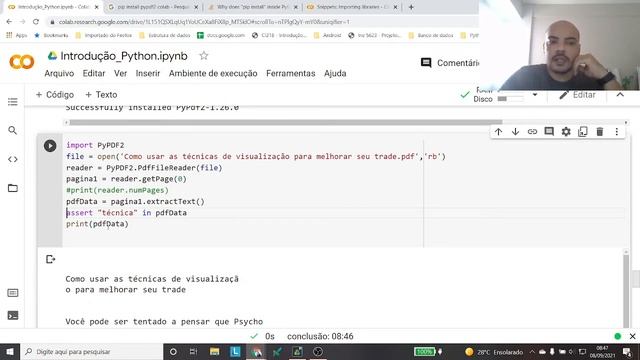The height and width of the screenshot is (360, 640).
Task: Open File Explorer from the taskbar
Action: pos(214,351)
